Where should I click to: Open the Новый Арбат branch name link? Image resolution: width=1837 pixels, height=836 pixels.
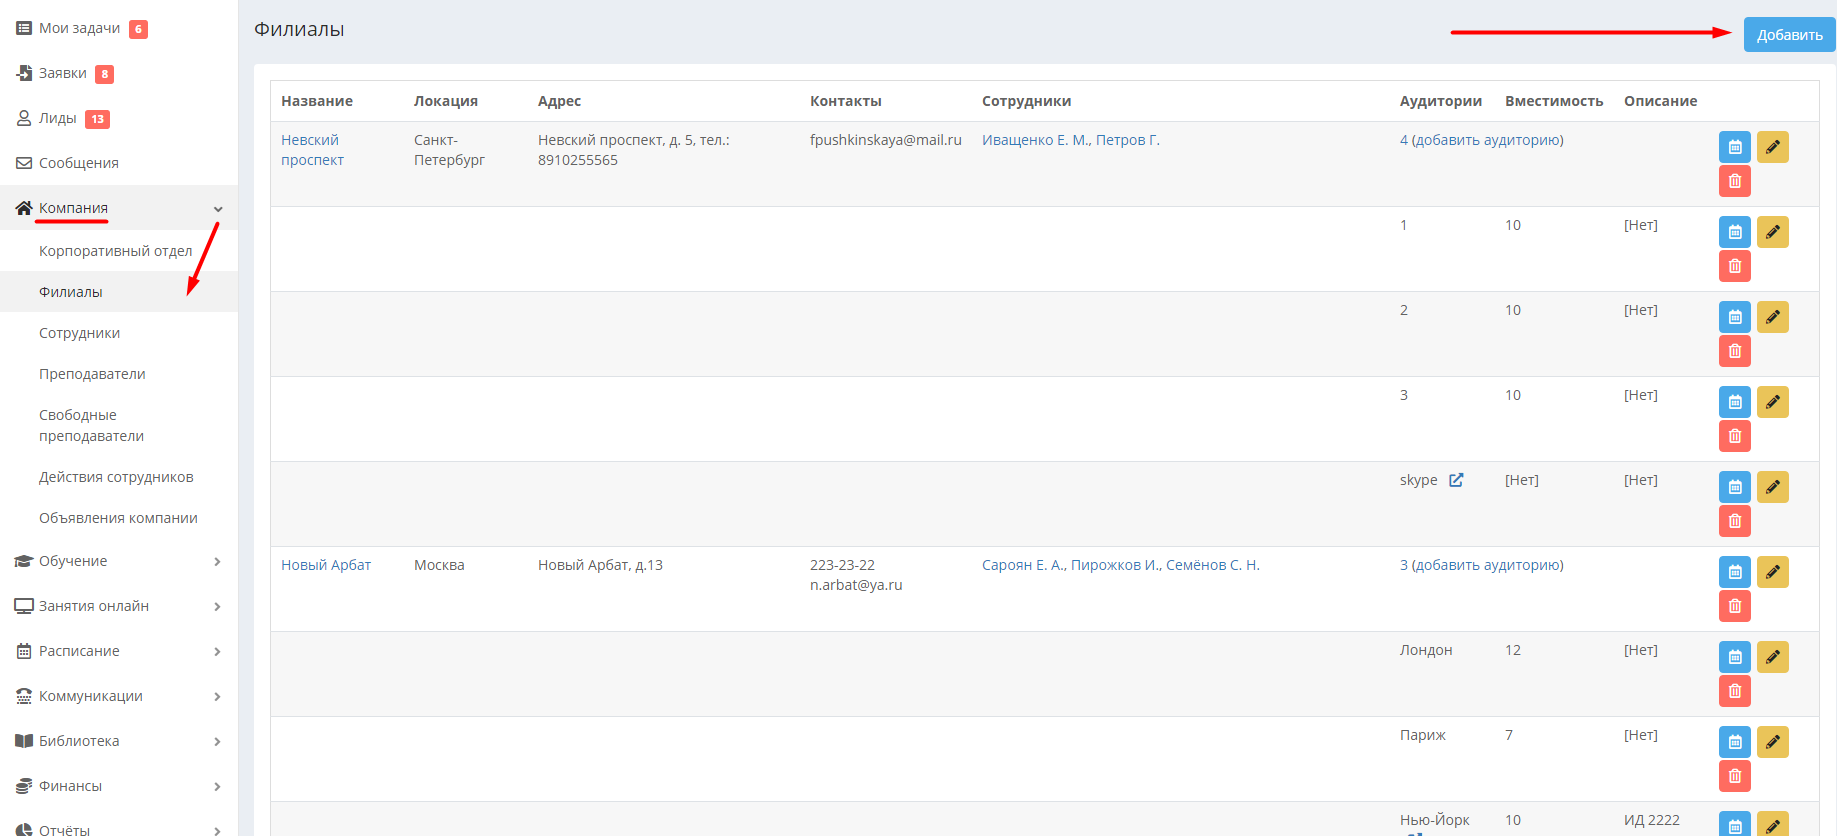pos(326,565)
